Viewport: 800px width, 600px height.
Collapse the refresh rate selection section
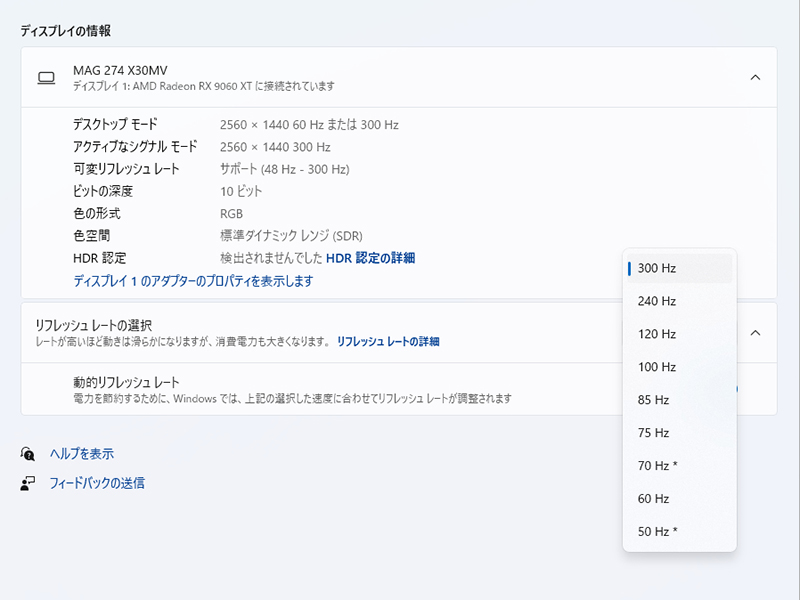755,333
